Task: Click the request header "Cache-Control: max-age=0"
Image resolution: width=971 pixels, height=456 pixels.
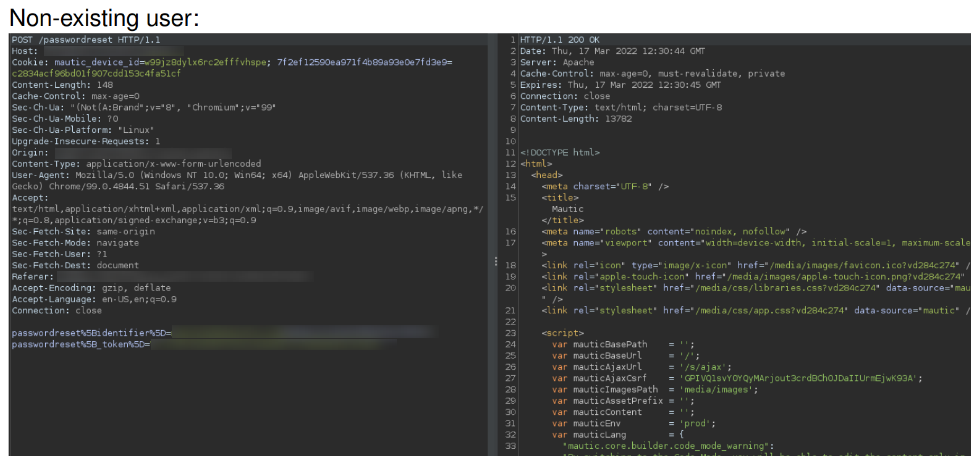Action: pos(76,96)
